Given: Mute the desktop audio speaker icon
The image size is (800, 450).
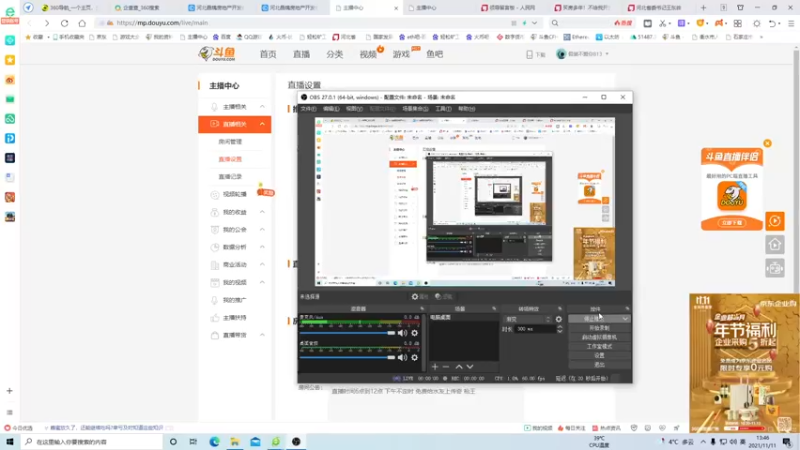Looking at the screenshot, I should click(x=402, y=358).
